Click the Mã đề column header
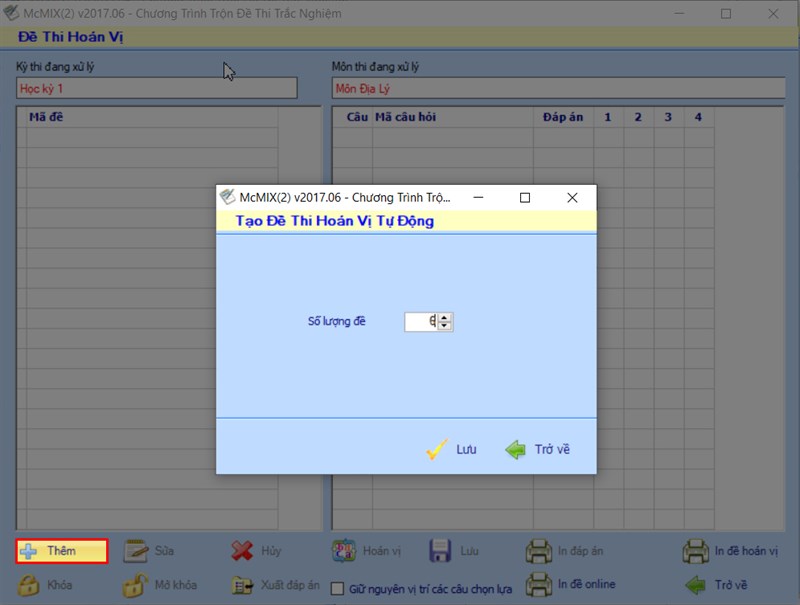The width and height of the screenshot is (800, 605). pos(46,117)
